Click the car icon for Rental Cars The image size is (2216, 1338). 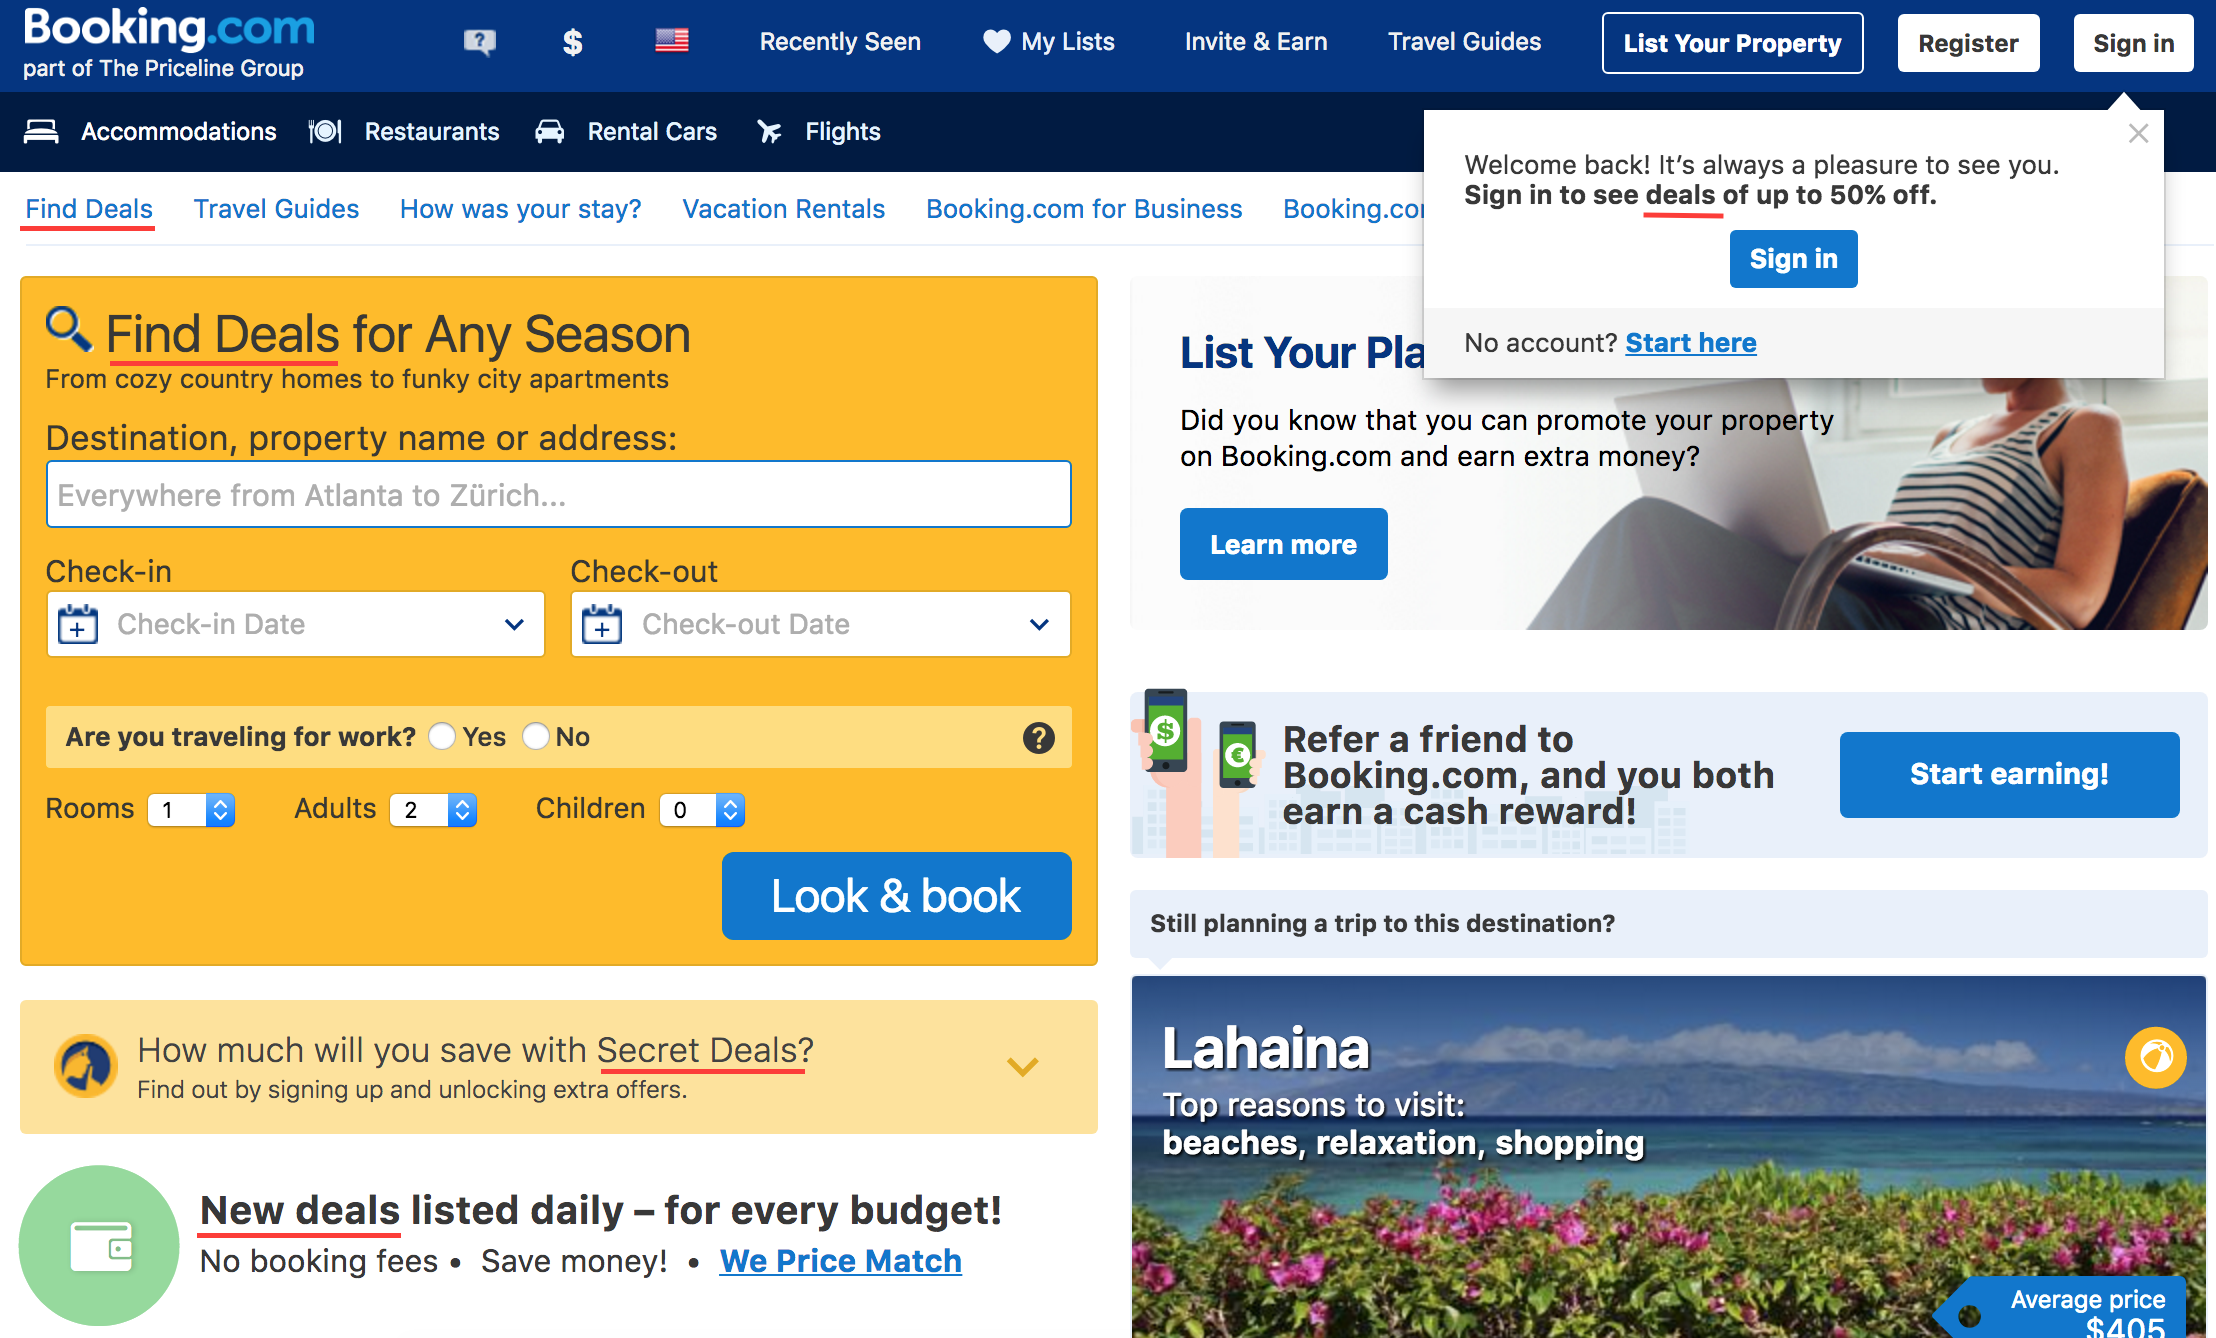click(x=550, y=131)
